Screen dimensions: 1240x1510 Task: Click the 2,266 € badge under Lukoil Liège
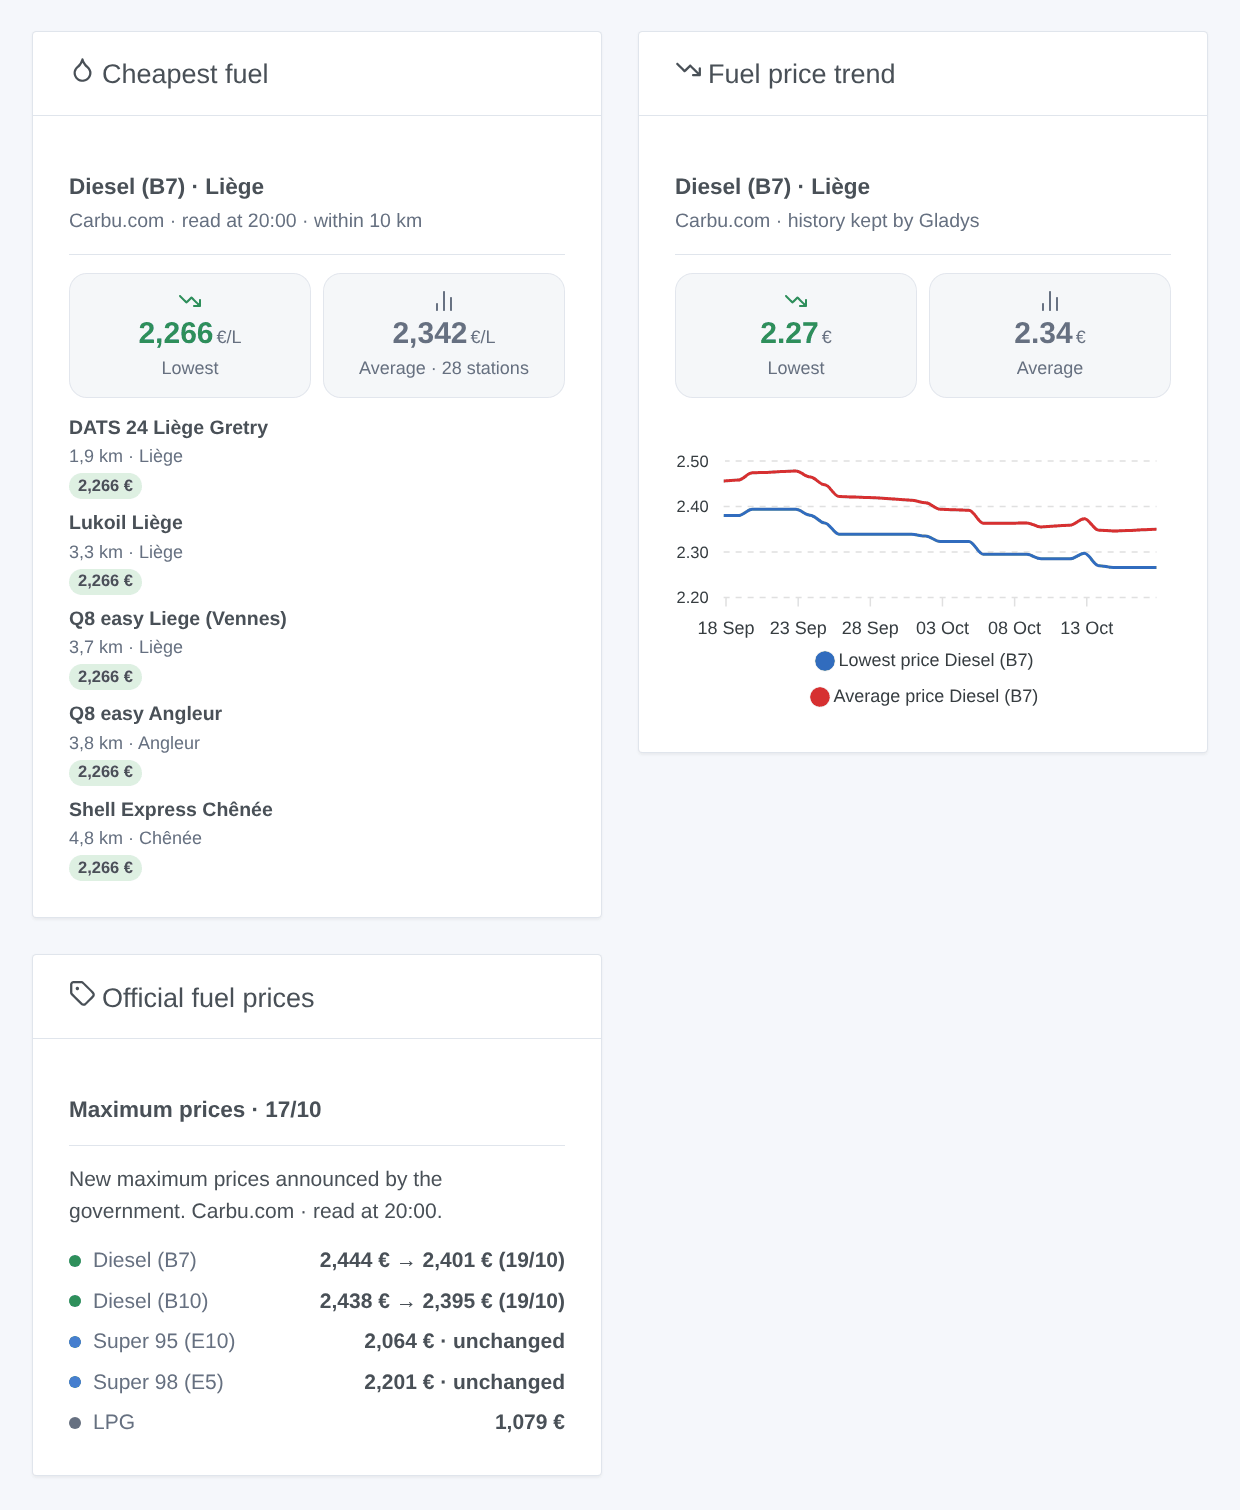pyautogui.click(x=105, y=581)
